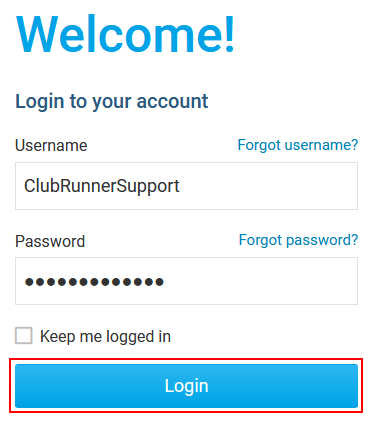
Task: Click the masked password dots
Action: coord(94,282)
